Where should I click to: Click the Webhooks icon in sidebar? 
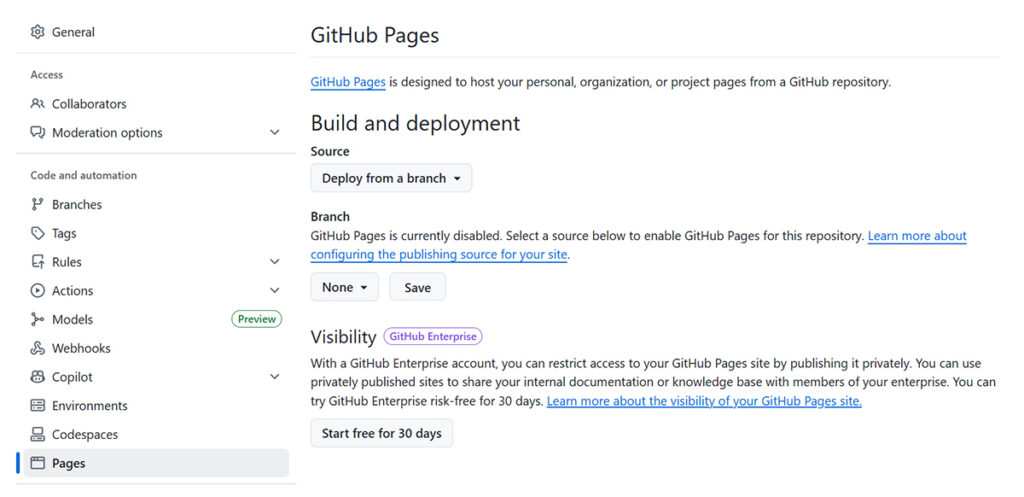click(38, 349)
